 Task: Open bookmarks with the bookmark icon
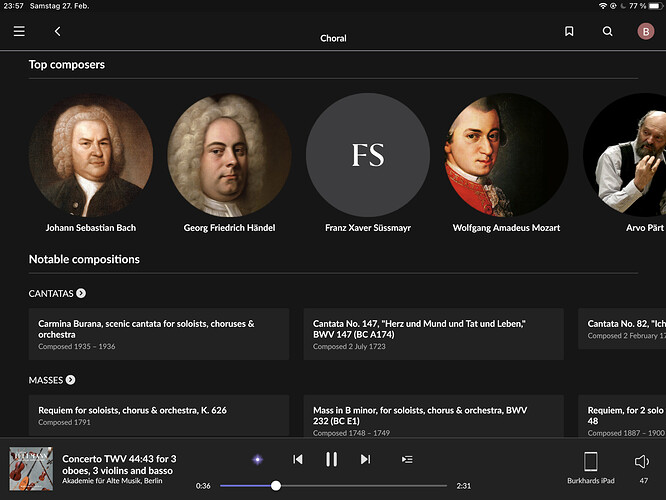coord(569,31)
